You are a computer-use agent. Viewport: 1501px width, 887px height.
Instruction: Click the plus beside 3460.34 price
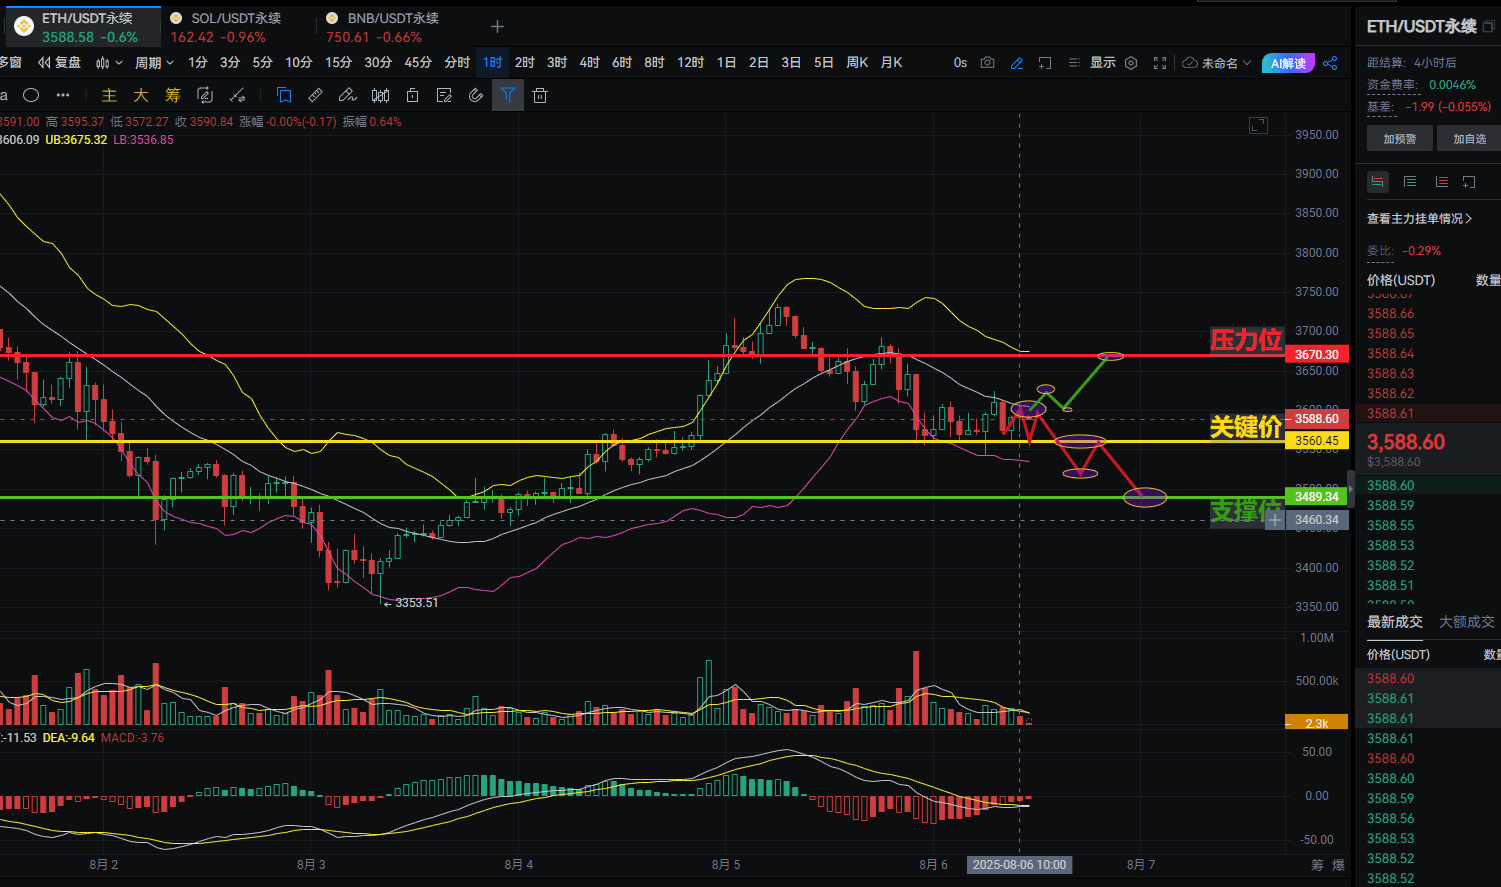[1275, 520]
